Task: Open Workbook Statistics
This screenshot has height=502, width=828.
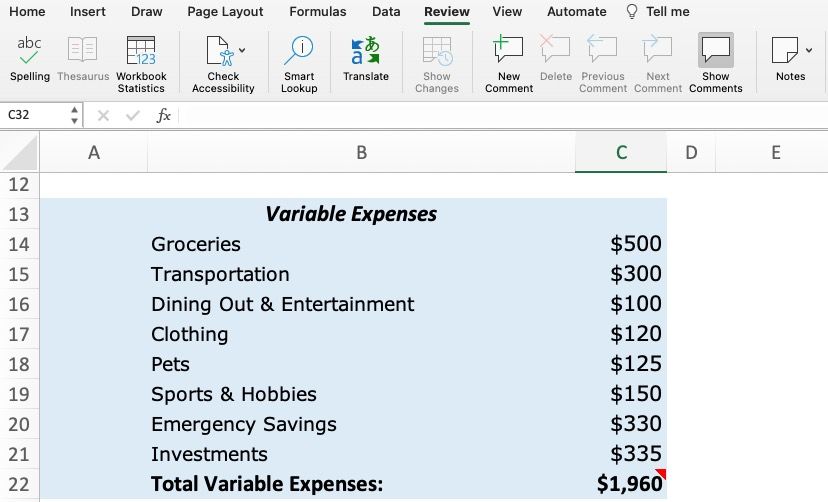Action: pyautogui.click(x=141, y=64)
